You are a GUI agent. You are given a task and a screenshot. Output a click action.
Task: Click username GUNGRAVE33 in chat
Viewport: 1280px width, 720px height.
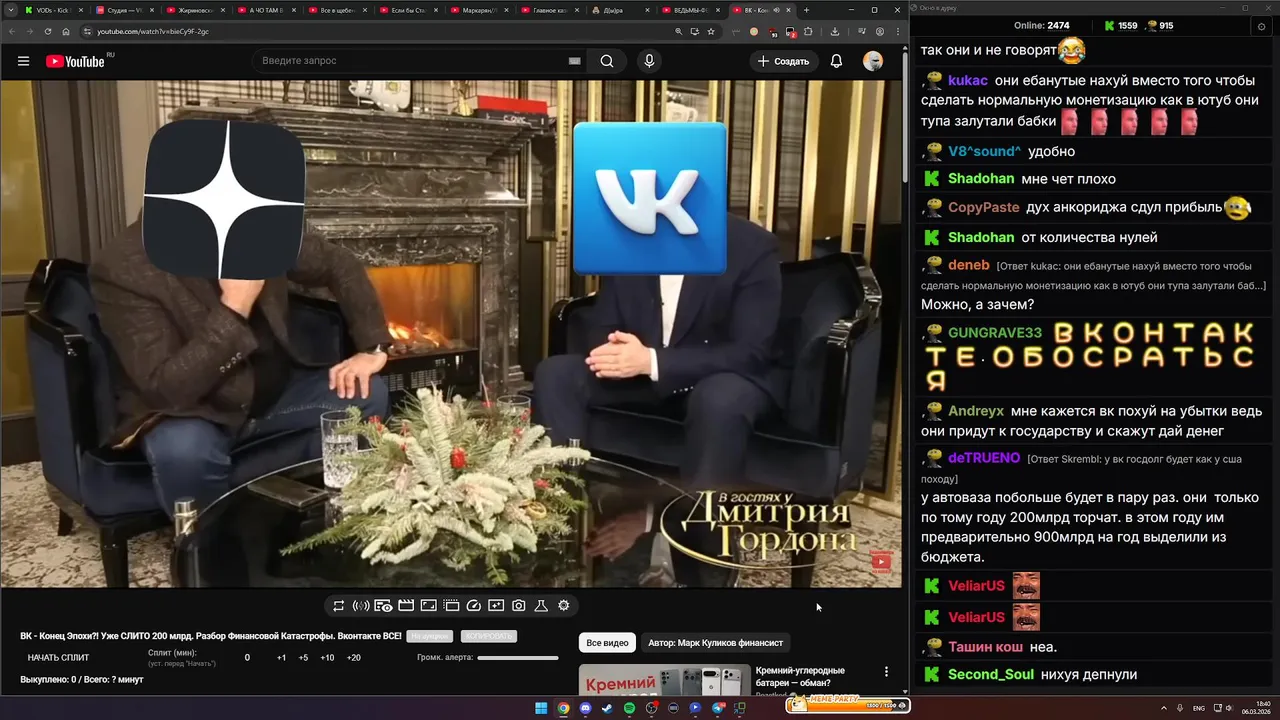click(x=995, y=332)
